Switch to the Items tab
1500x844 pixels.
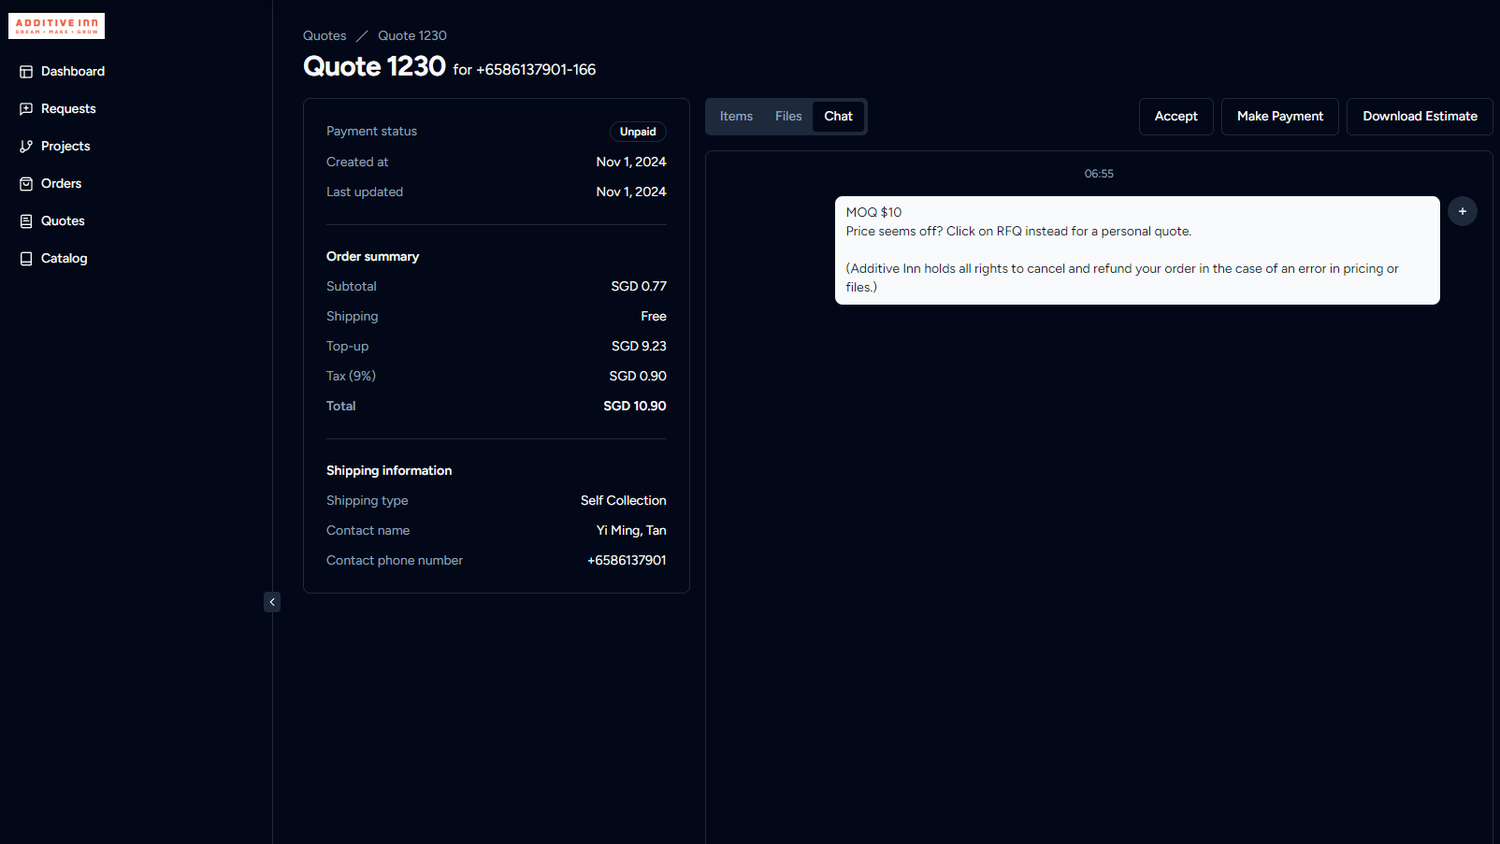[736, 116]
